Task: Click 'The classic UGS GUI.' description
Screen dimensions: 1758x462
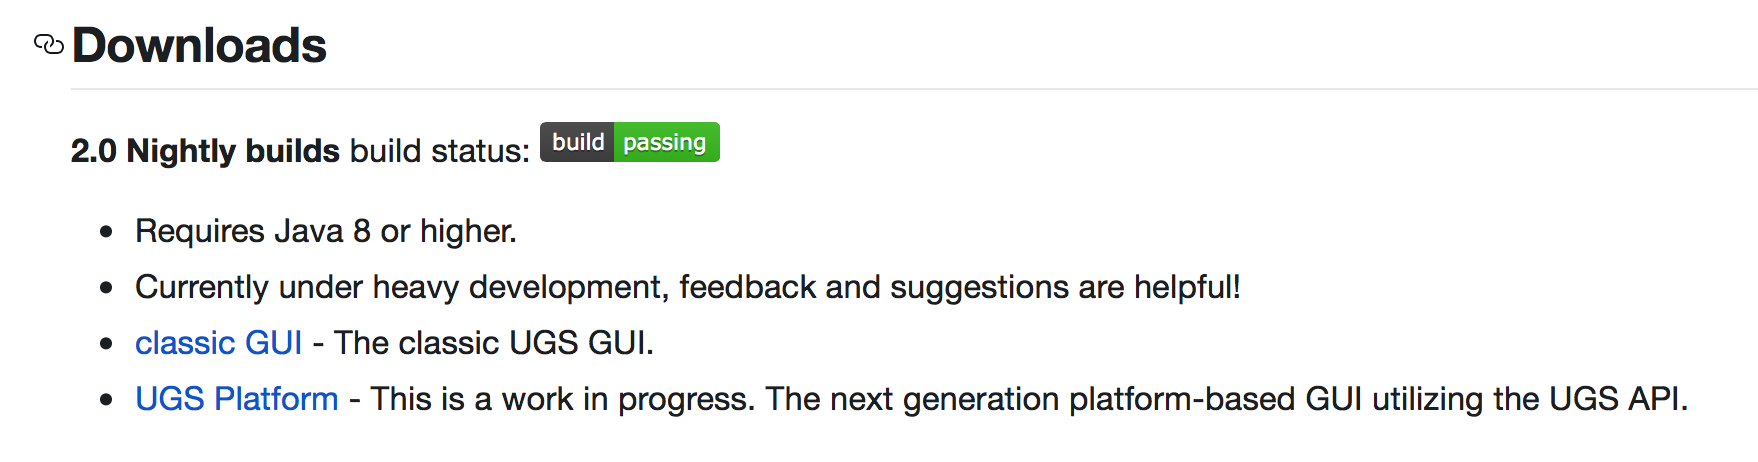Action: [x=494, y=343]
